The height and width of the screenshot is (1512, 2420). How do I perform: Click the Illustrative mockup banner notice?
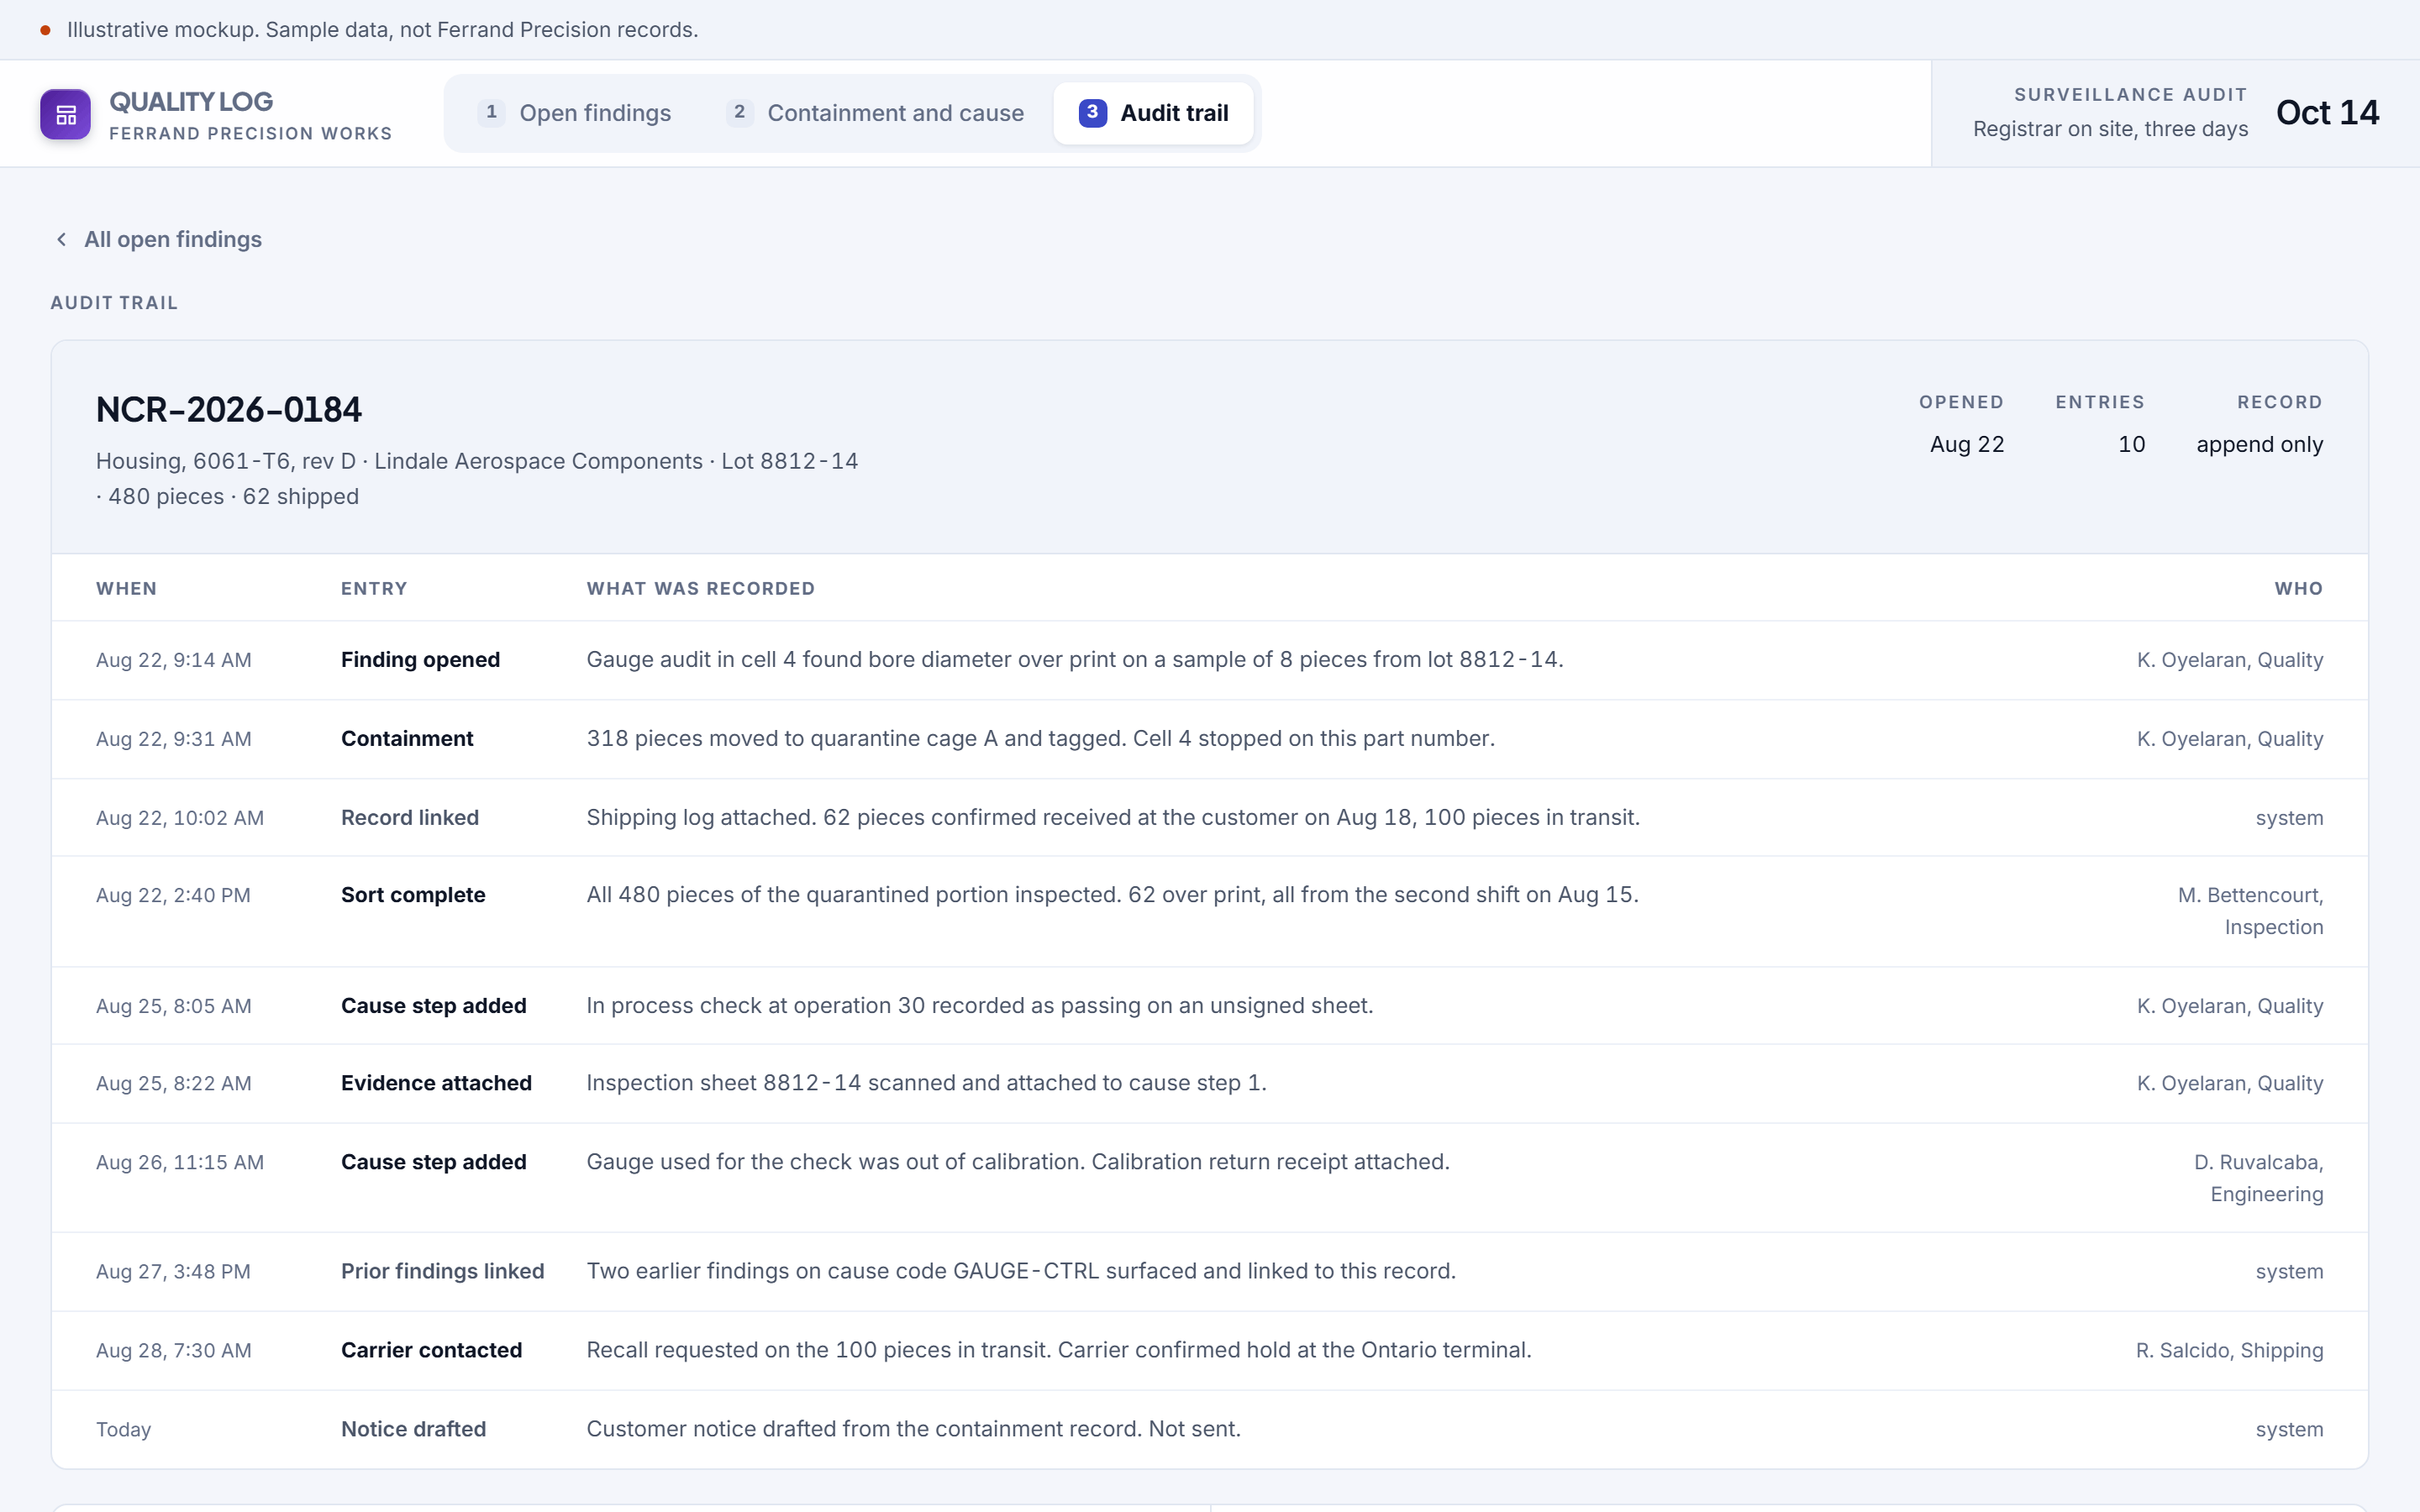(x=382, y=30)
